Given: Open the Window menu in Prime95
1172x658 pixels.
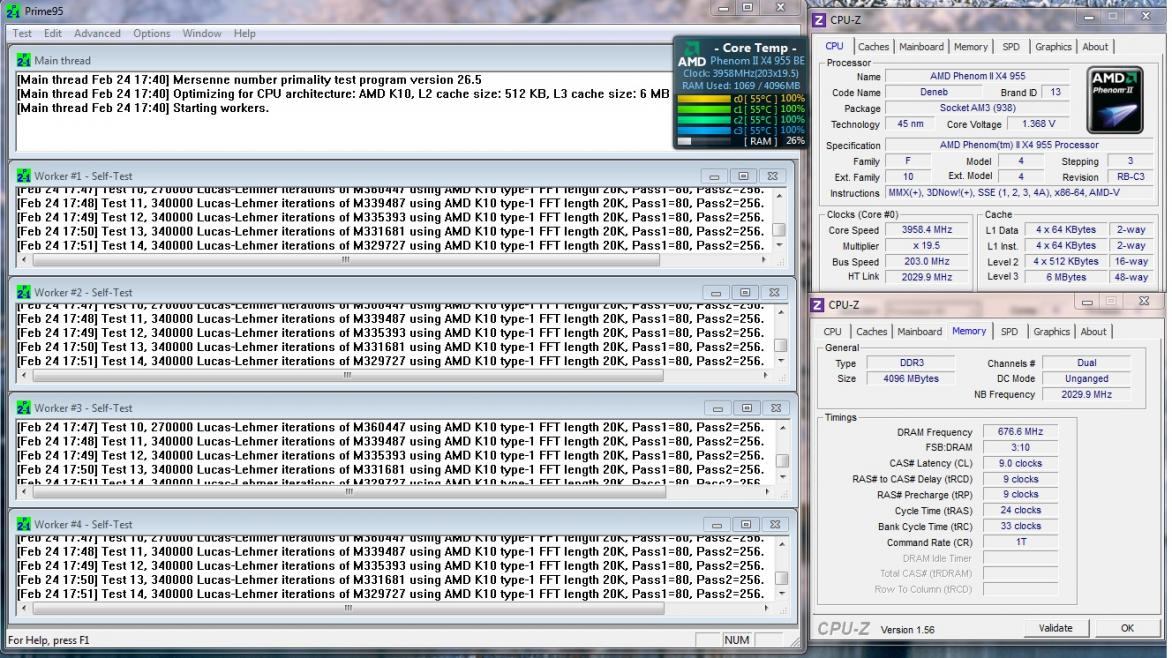Looking at the screenshot, I should pos(202,33).
